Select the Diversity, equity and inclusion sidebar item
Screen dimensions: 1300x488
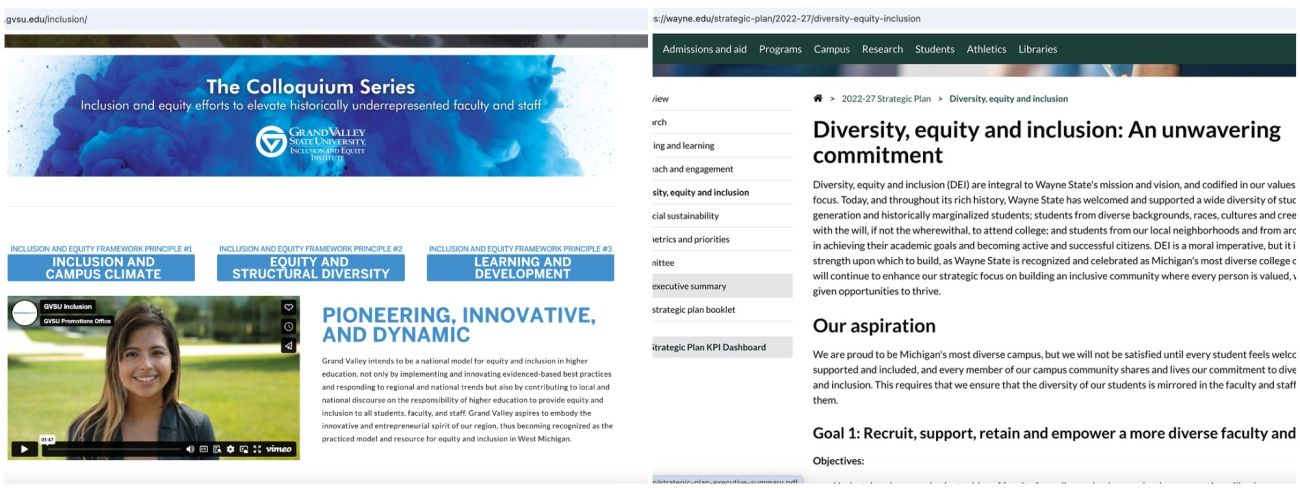click(722, 192)
